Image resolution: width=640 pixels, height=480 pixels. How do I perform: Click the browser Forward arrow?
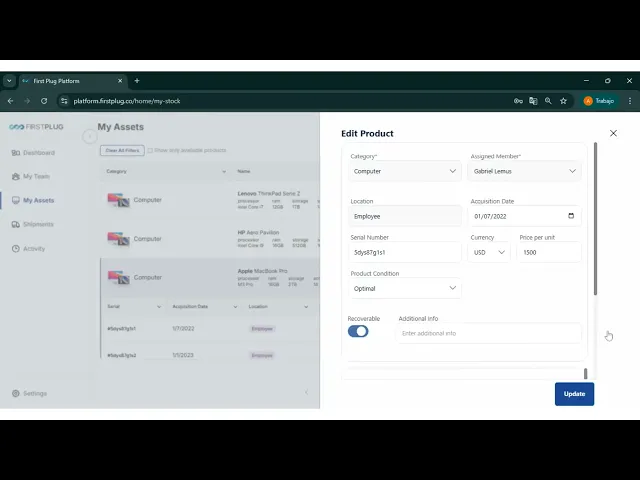27,101
